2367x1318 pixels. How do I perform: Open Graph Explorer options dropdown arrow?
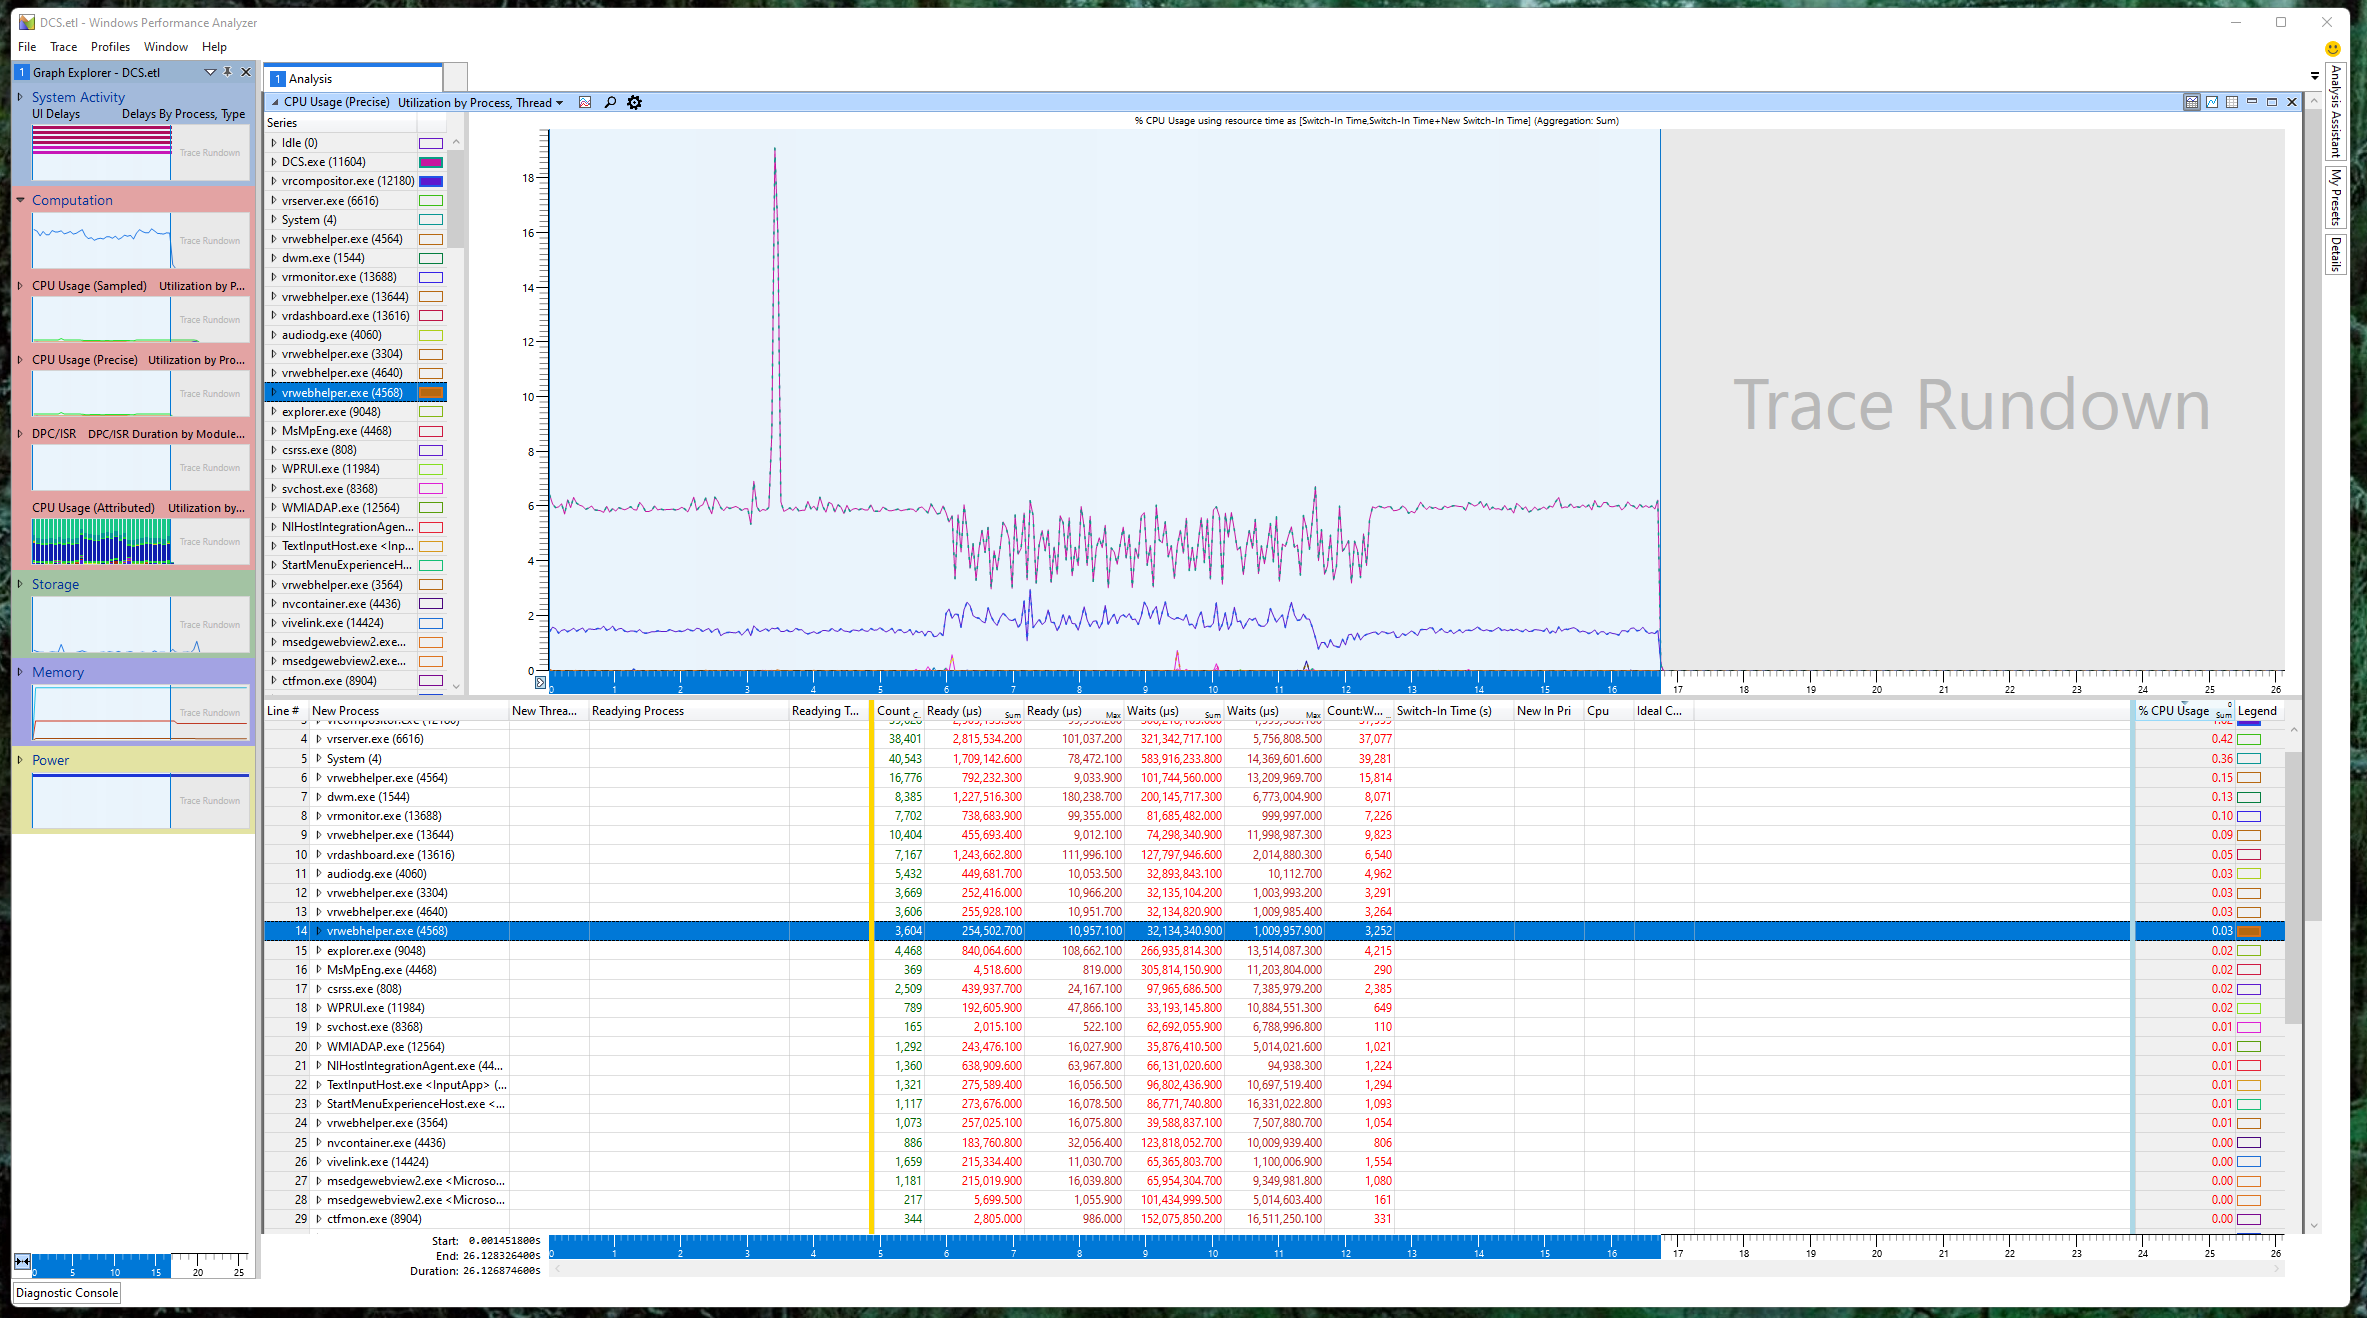(x=210, y=72)
